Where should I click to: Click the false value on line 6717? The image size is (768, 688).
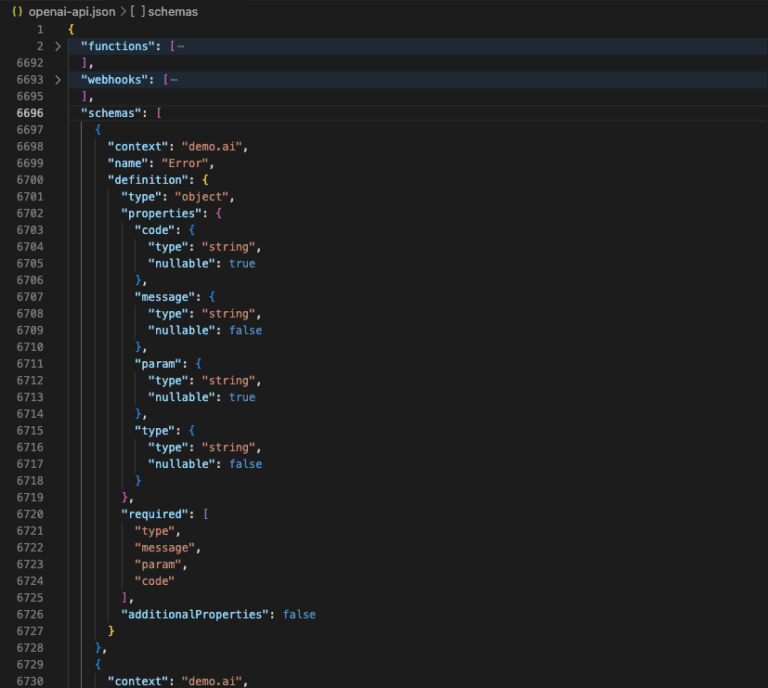tap(245, 464)
